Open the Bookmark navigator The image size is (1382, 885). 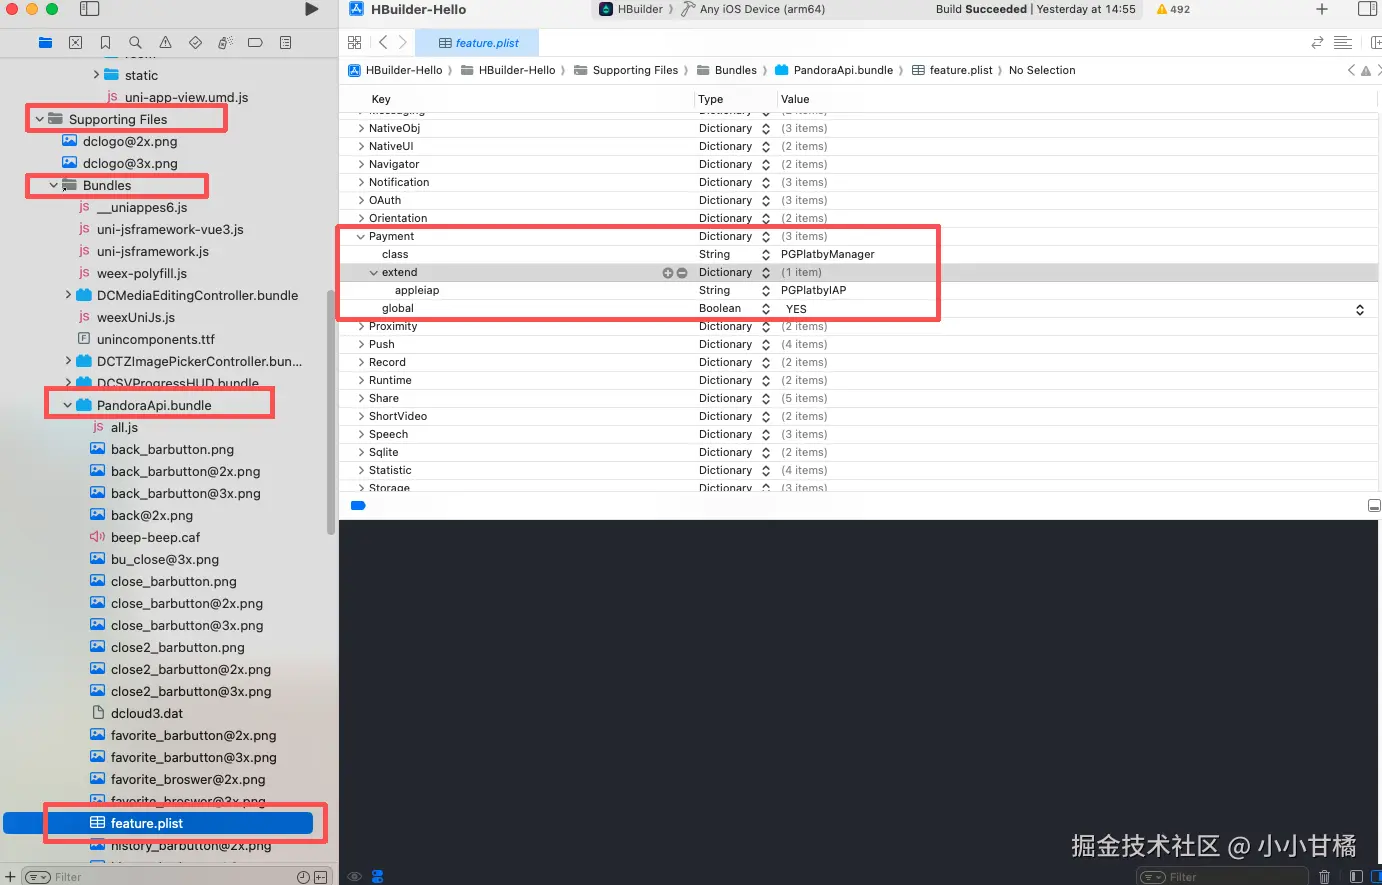point(105,43)
